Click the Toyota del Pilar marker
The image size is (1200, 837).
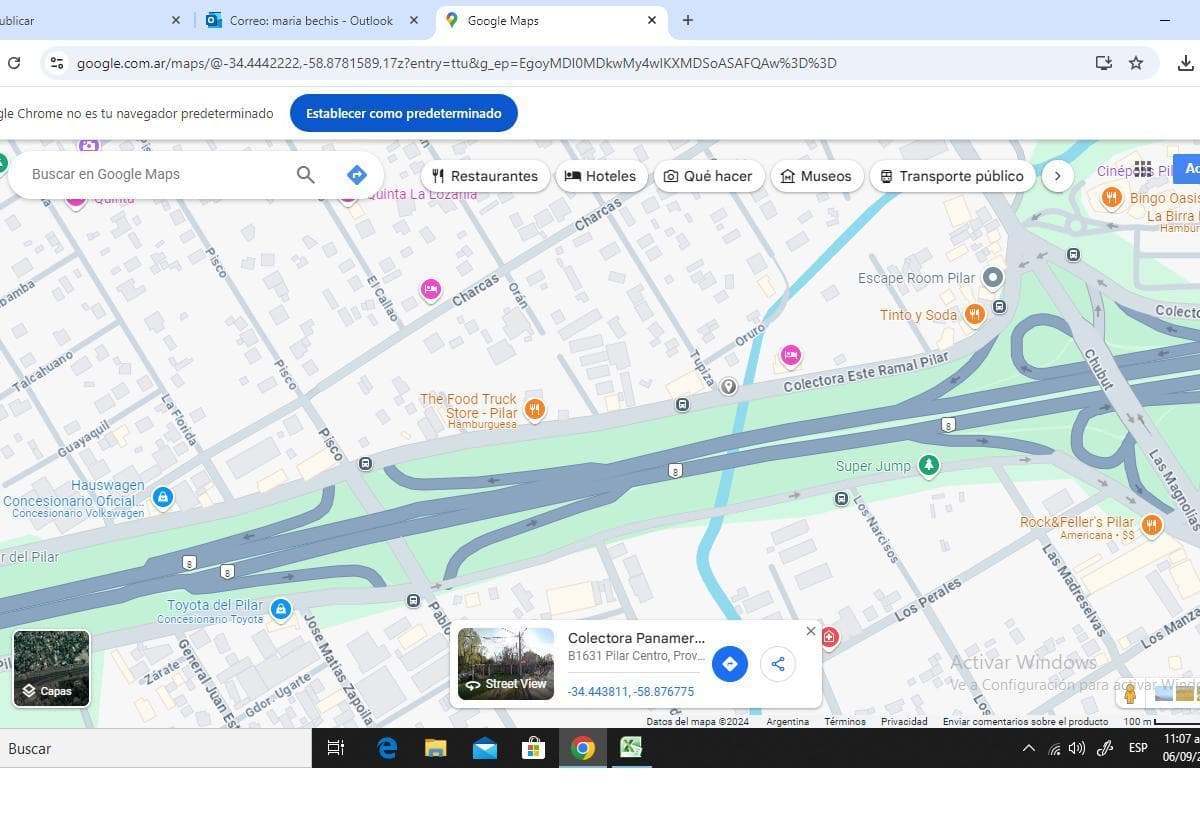coord(281,609)
